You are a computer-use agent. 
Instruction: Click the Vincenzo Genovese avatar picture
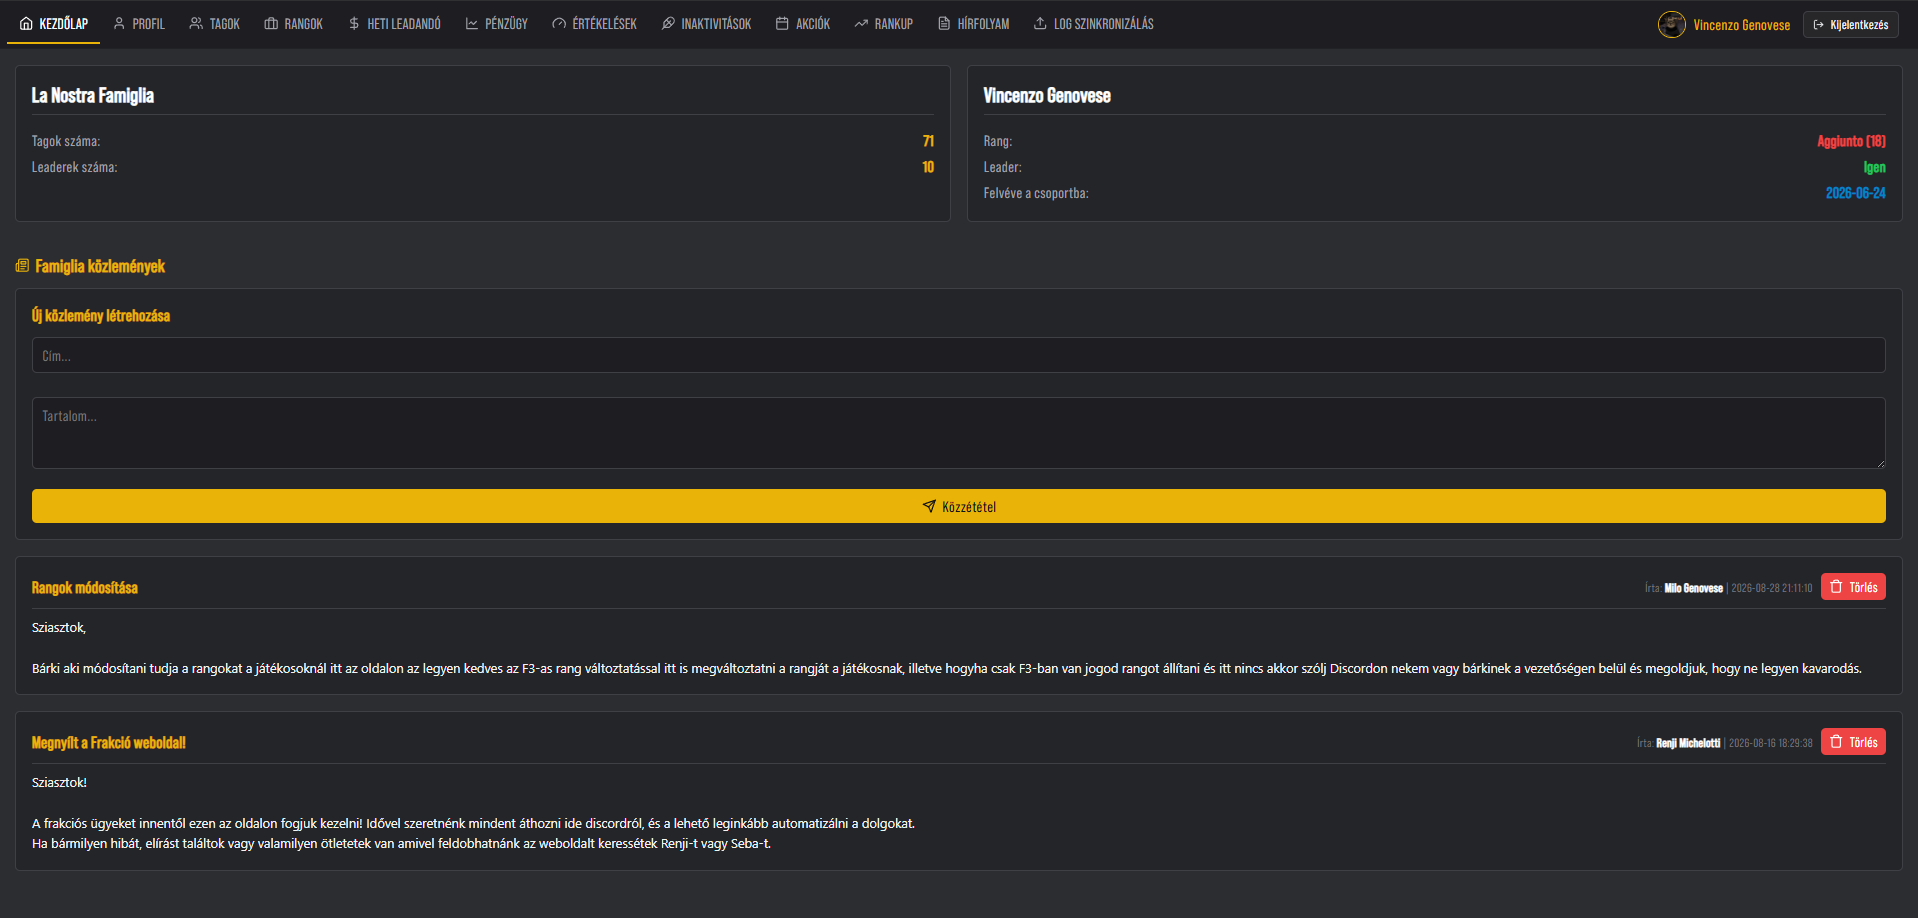click(1672, 24)
